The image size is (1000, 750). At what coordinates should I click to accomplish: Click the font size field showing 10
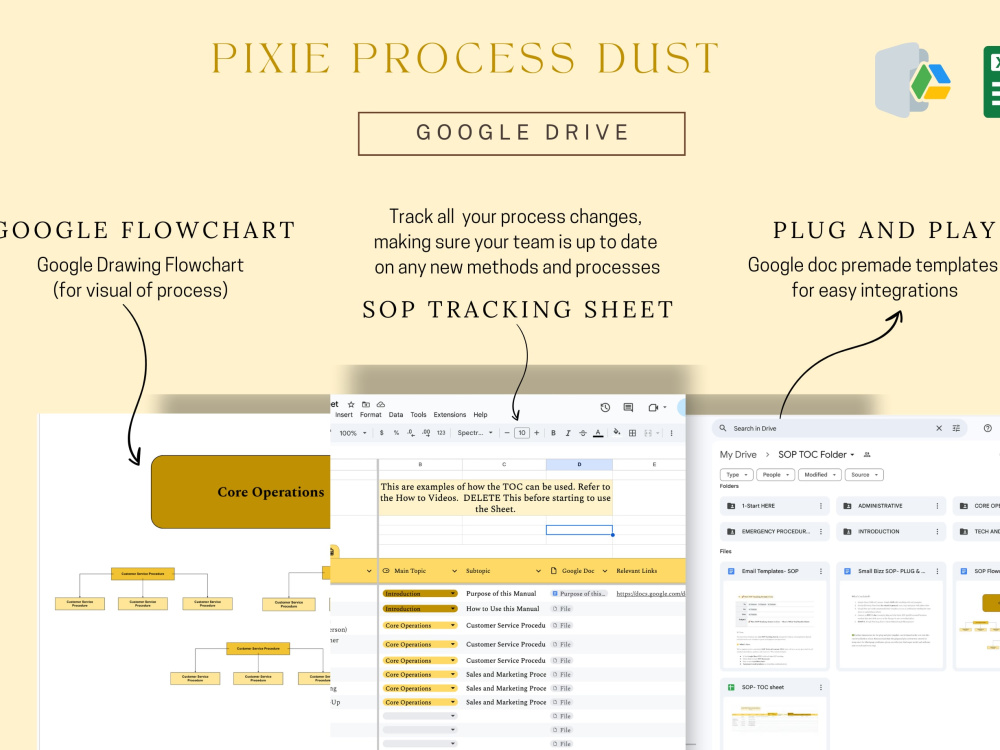tap(522, 433)
